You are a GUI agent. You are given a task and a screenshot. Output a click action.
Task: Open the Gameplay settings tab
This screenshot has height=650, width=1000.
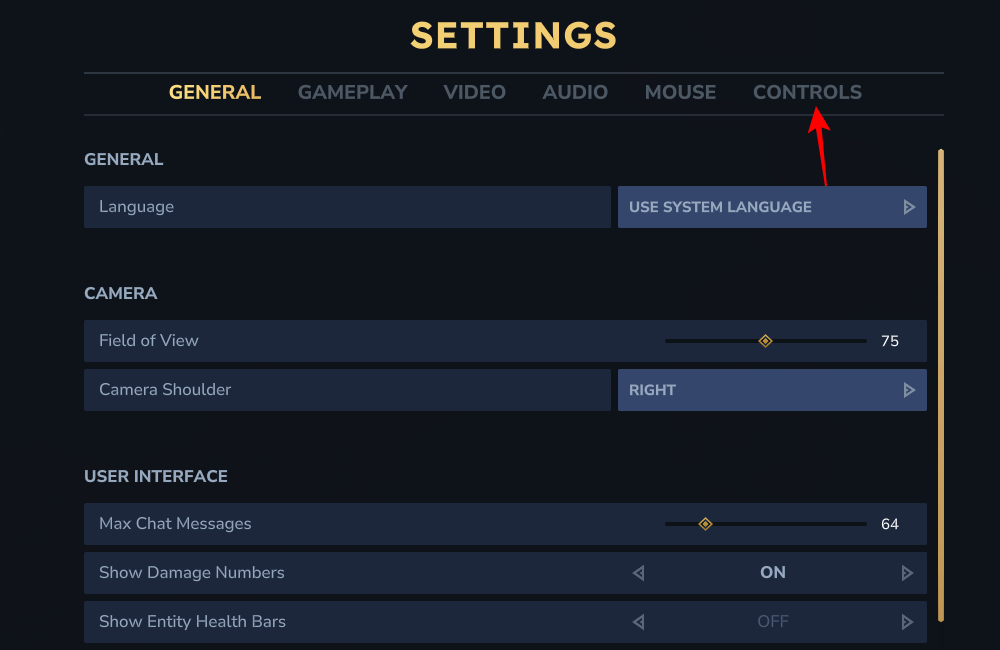[x=353, y=93]
